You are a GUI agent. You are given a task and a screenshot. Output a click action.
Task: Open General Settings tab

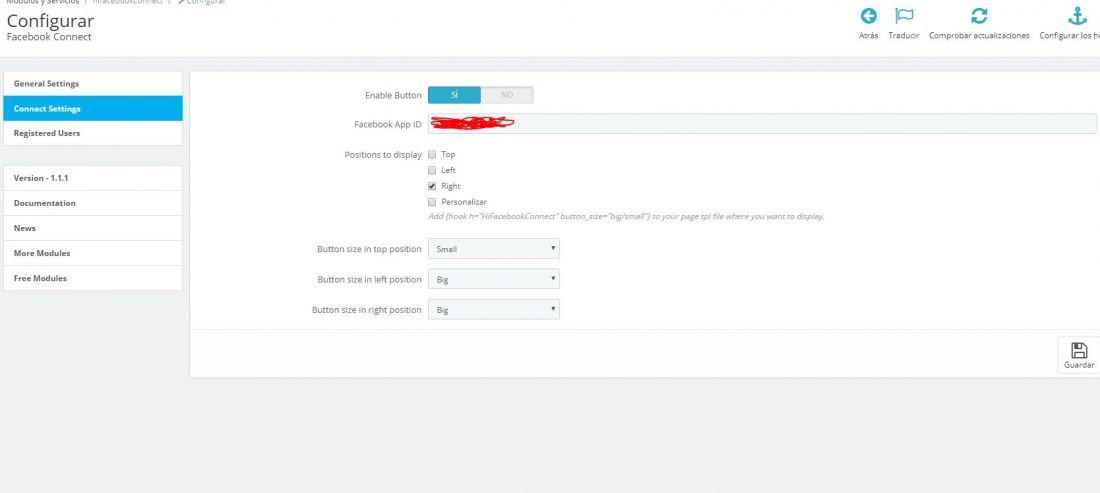coord(93,83)
